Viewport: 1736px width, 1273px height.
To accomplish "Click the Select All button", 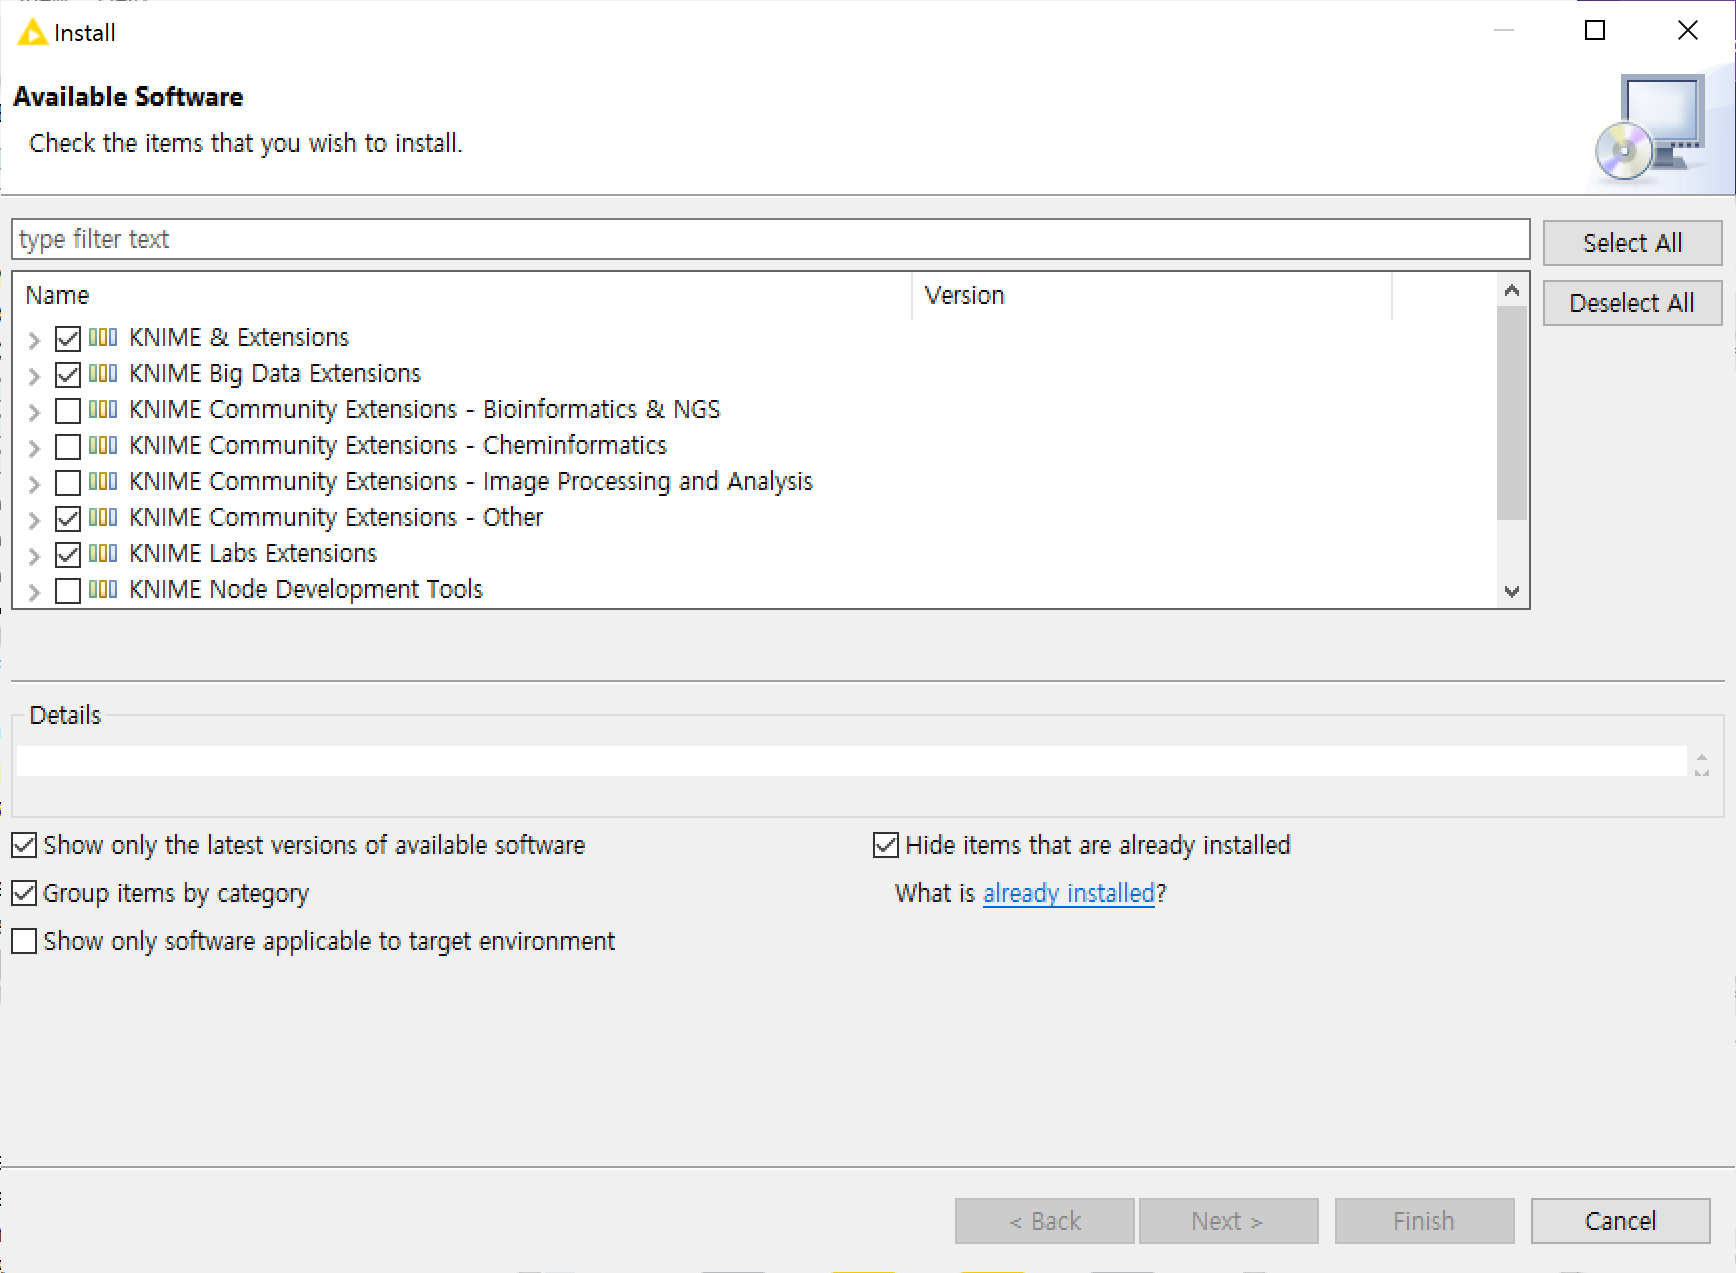I will [1632, 243].
